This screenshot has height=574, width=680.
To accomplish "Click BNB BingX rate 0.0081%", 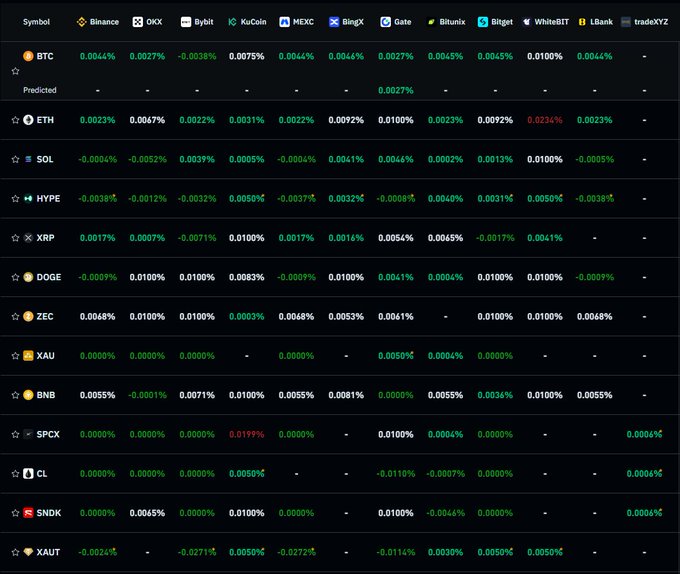I will click(346, 395).
